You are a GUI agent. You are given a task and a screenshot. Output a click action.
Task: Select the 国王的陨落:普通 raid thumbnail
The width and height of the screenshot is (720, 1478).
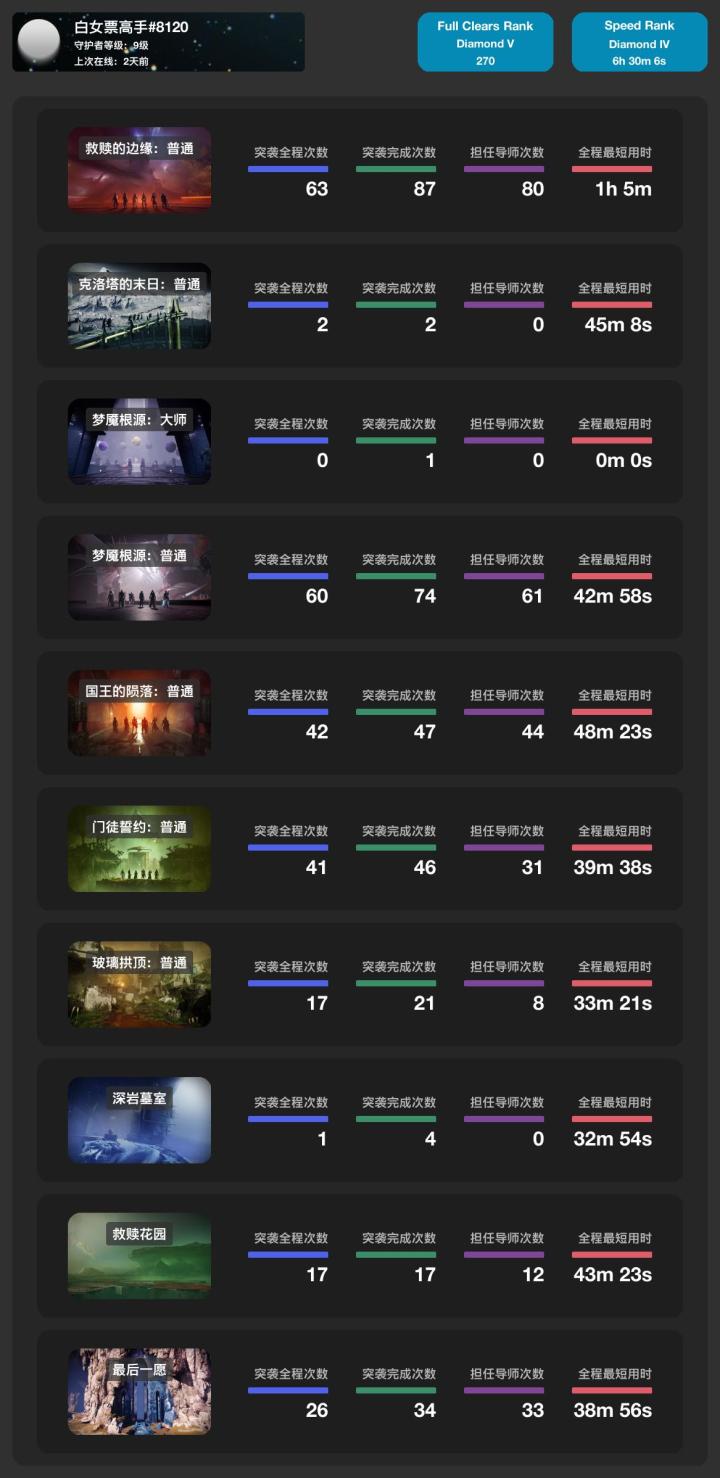[139, 713]
